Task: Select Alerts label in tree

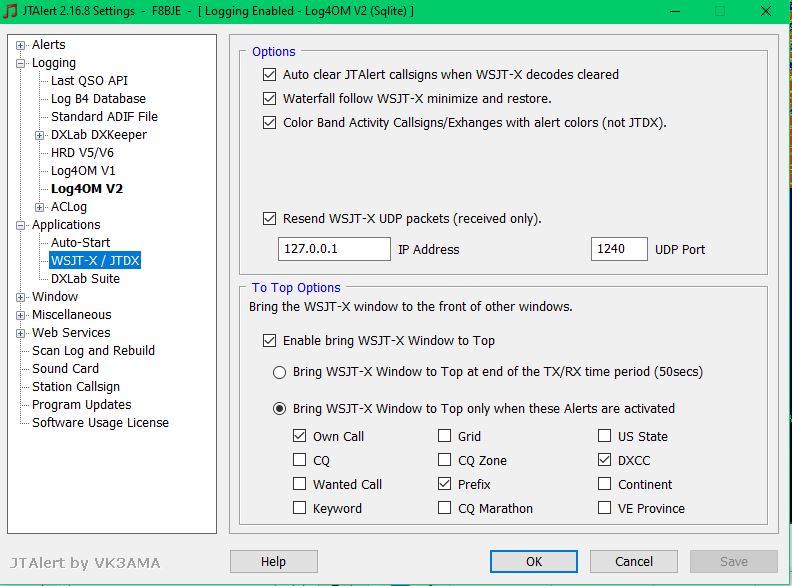Action: (48, 45)
